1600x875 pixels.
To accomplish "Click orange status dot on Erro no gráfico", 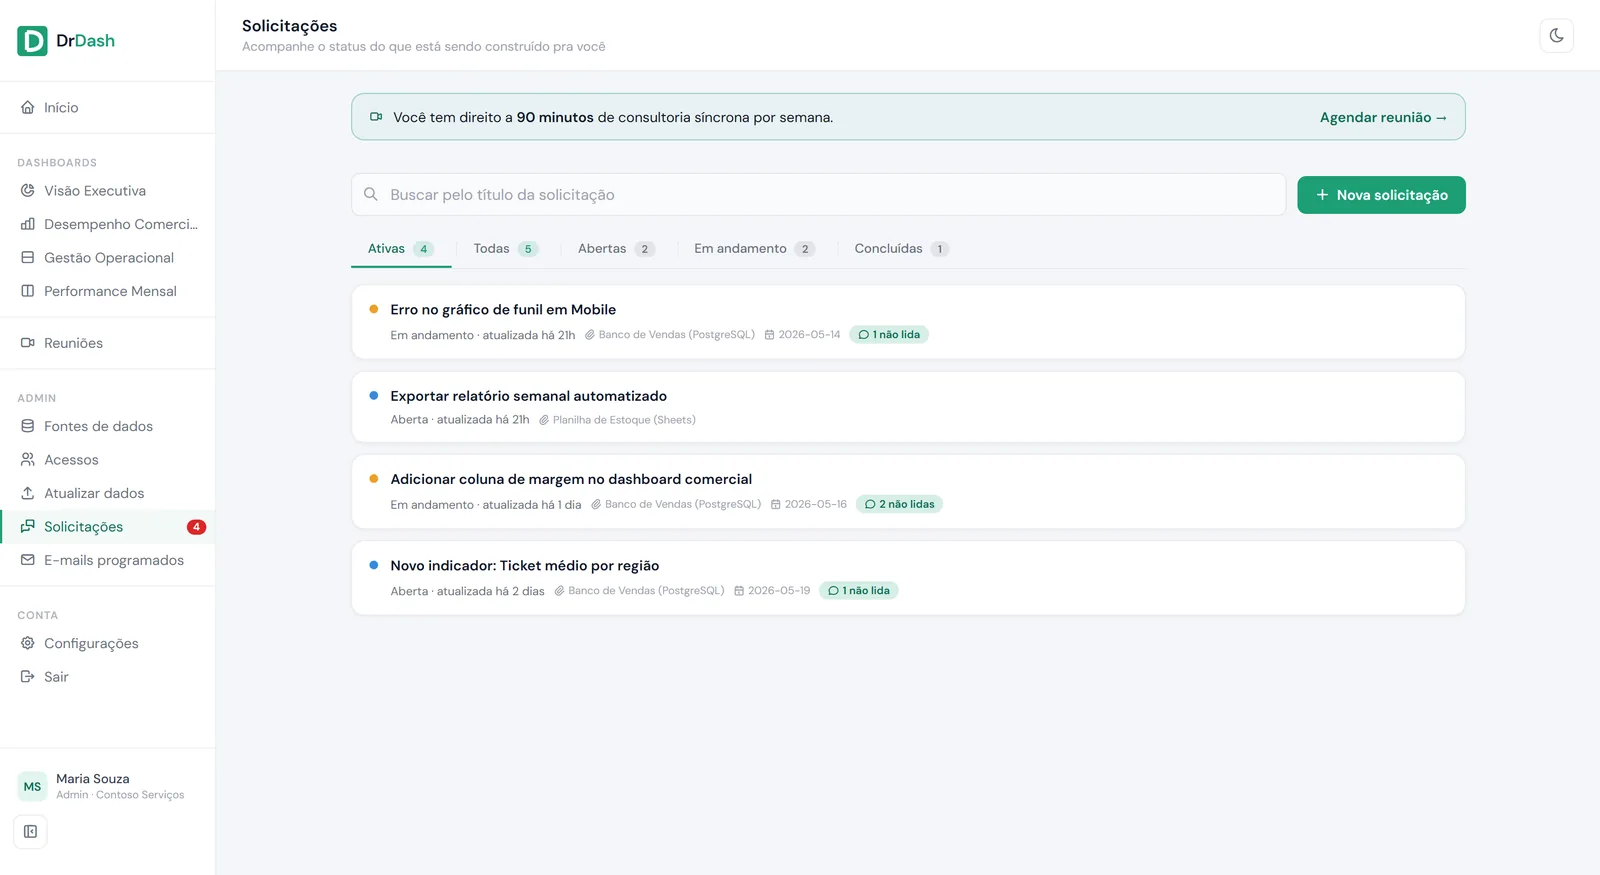I will [374, 309].
